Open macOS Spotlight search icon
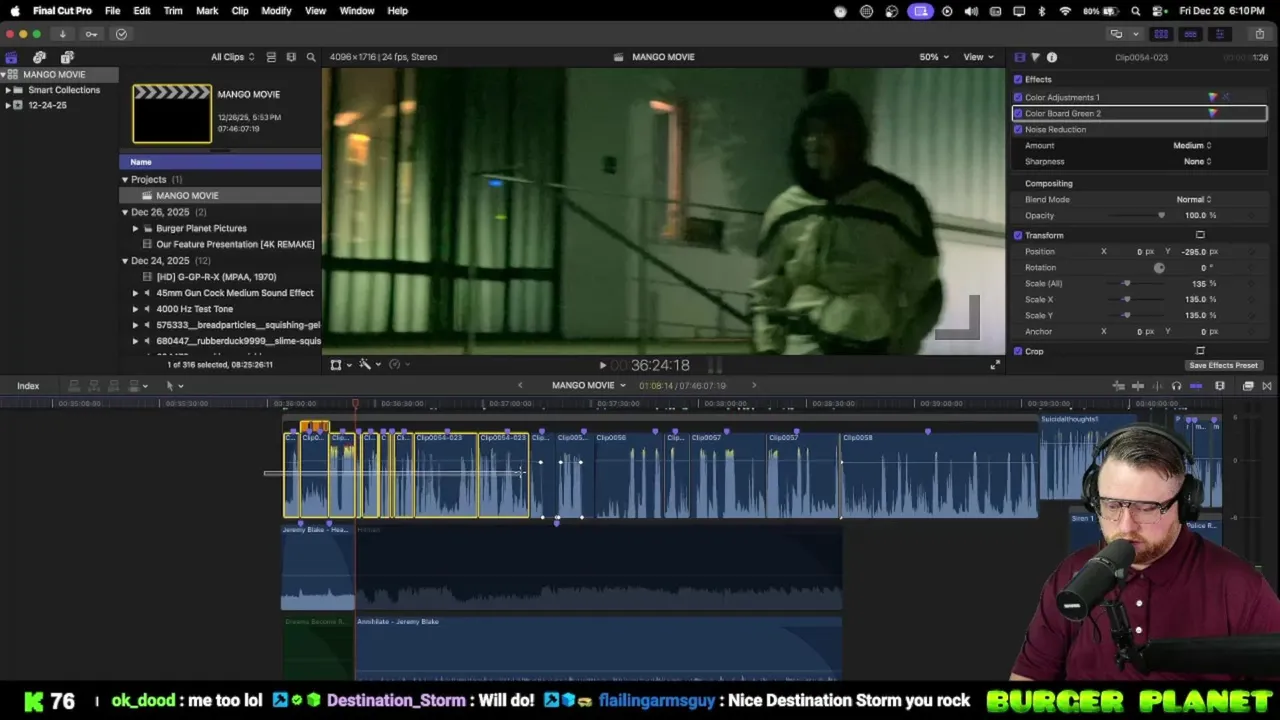The image size is (1280, 720). pos(1136,11)
